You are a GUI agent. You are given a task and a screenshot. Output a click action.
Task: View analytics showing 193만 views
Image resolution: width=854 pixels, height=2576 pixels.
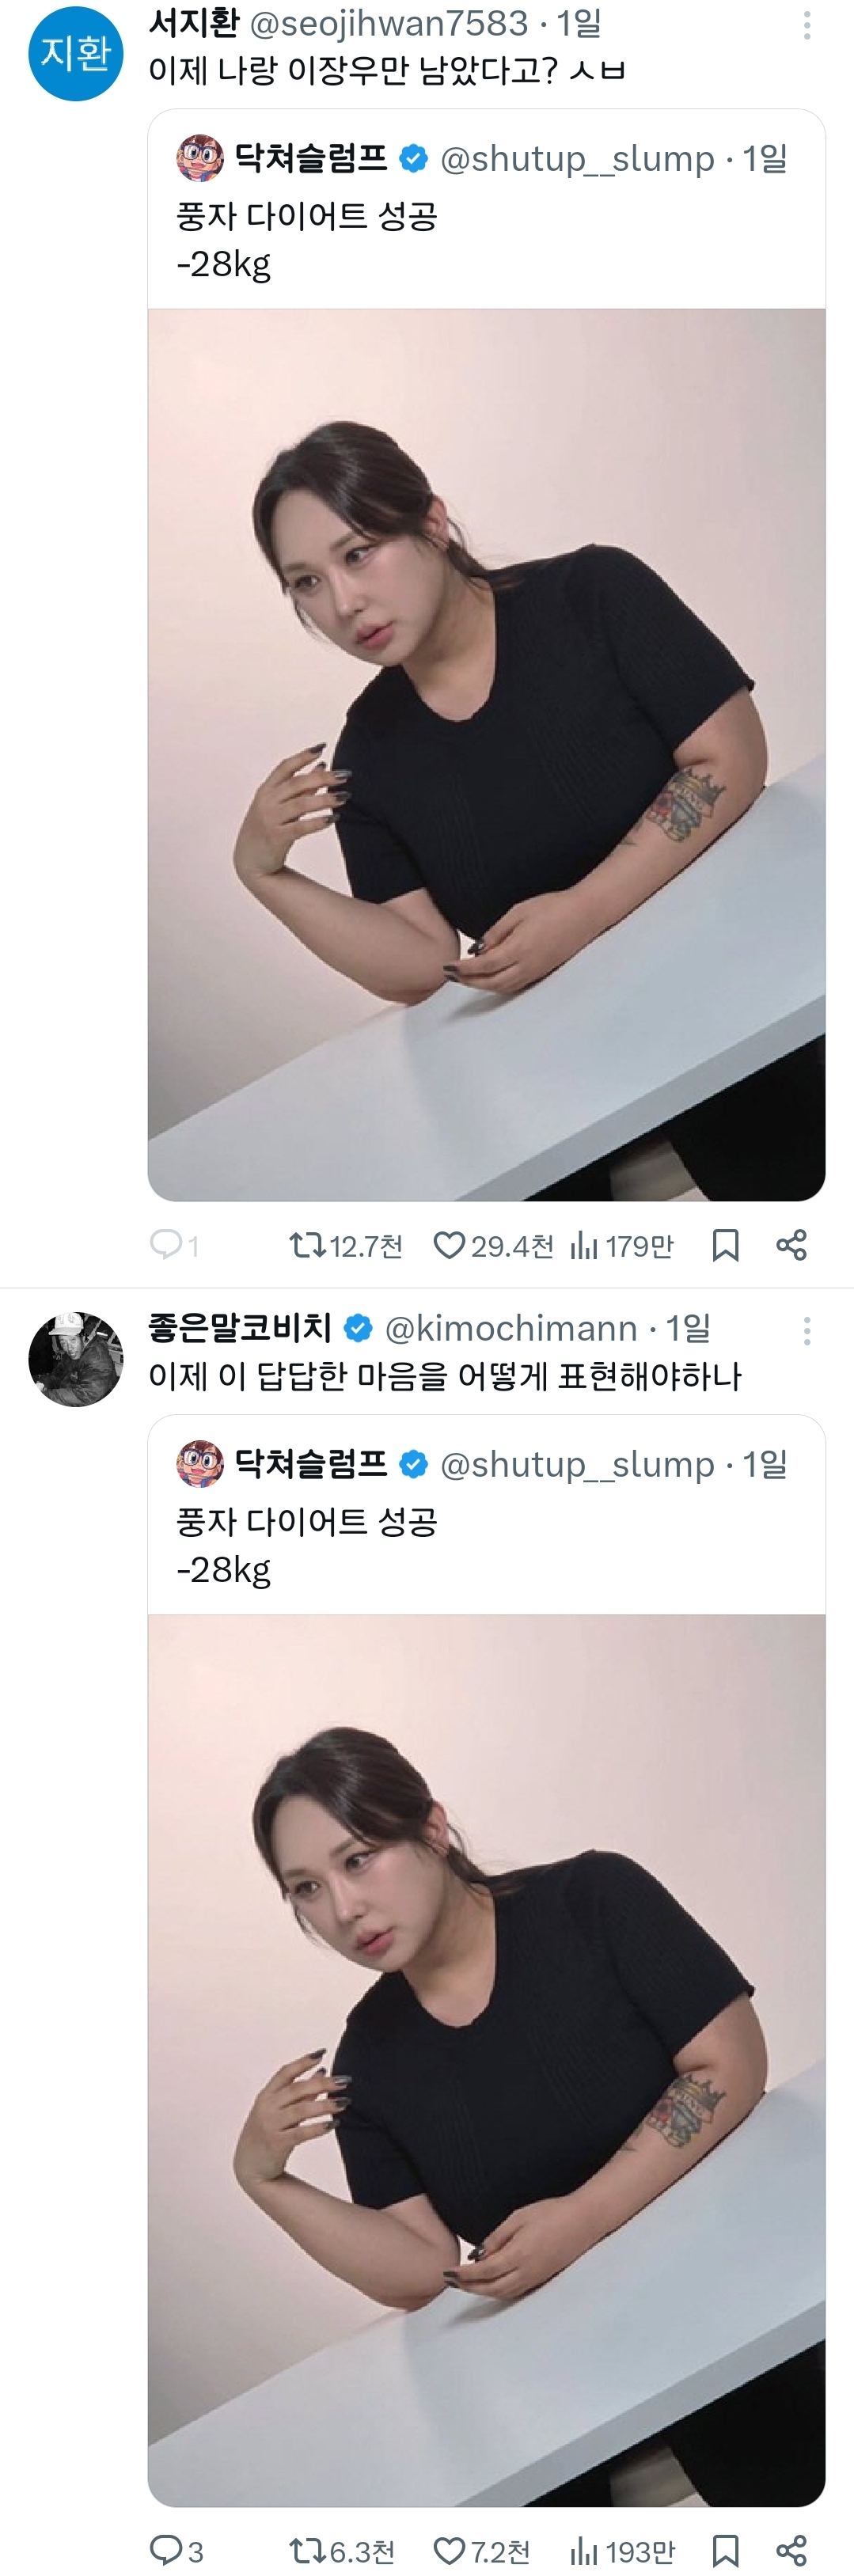(x=584, y=2550)
